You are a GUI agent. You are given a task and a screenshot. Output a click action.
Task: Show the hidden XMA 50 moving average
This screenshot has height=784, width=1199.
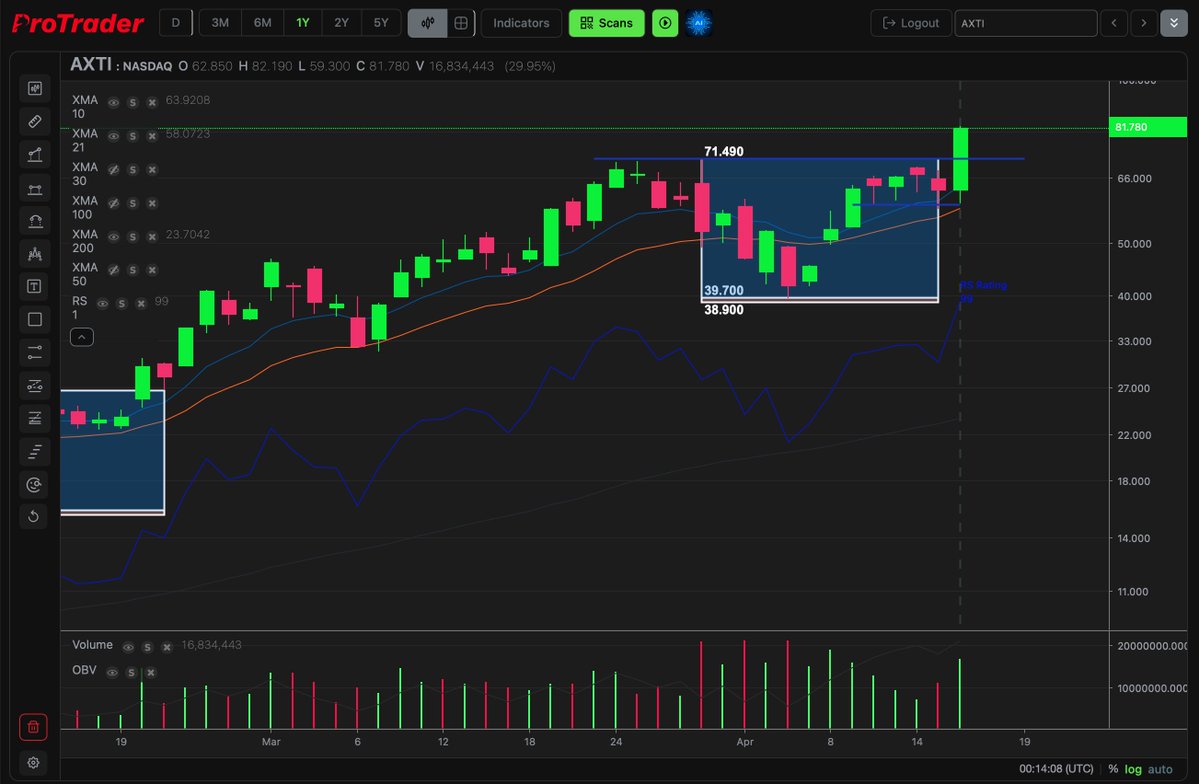tap(113, 269)
